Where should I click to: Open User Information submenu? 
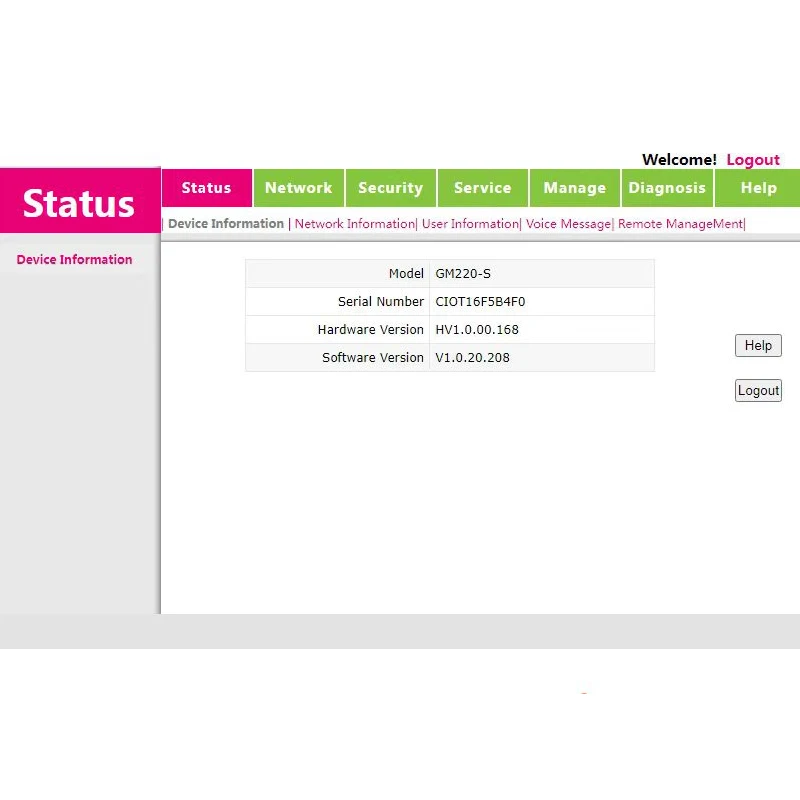tap(470, 223)
